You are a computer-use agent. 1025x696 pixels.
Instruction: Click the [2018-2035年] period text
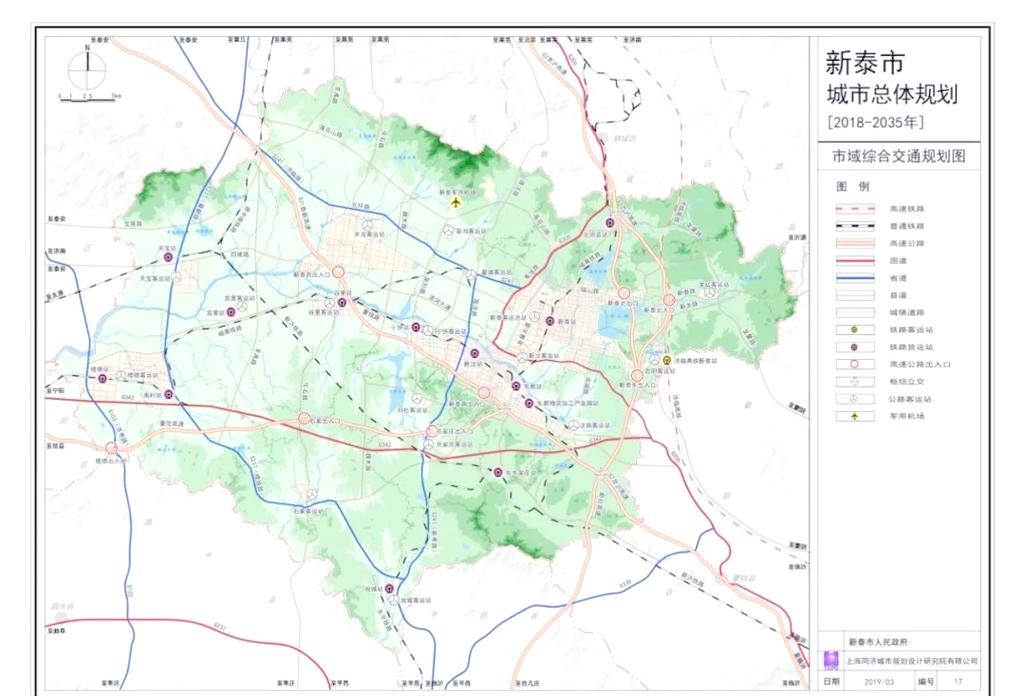(x=876, y=122)
